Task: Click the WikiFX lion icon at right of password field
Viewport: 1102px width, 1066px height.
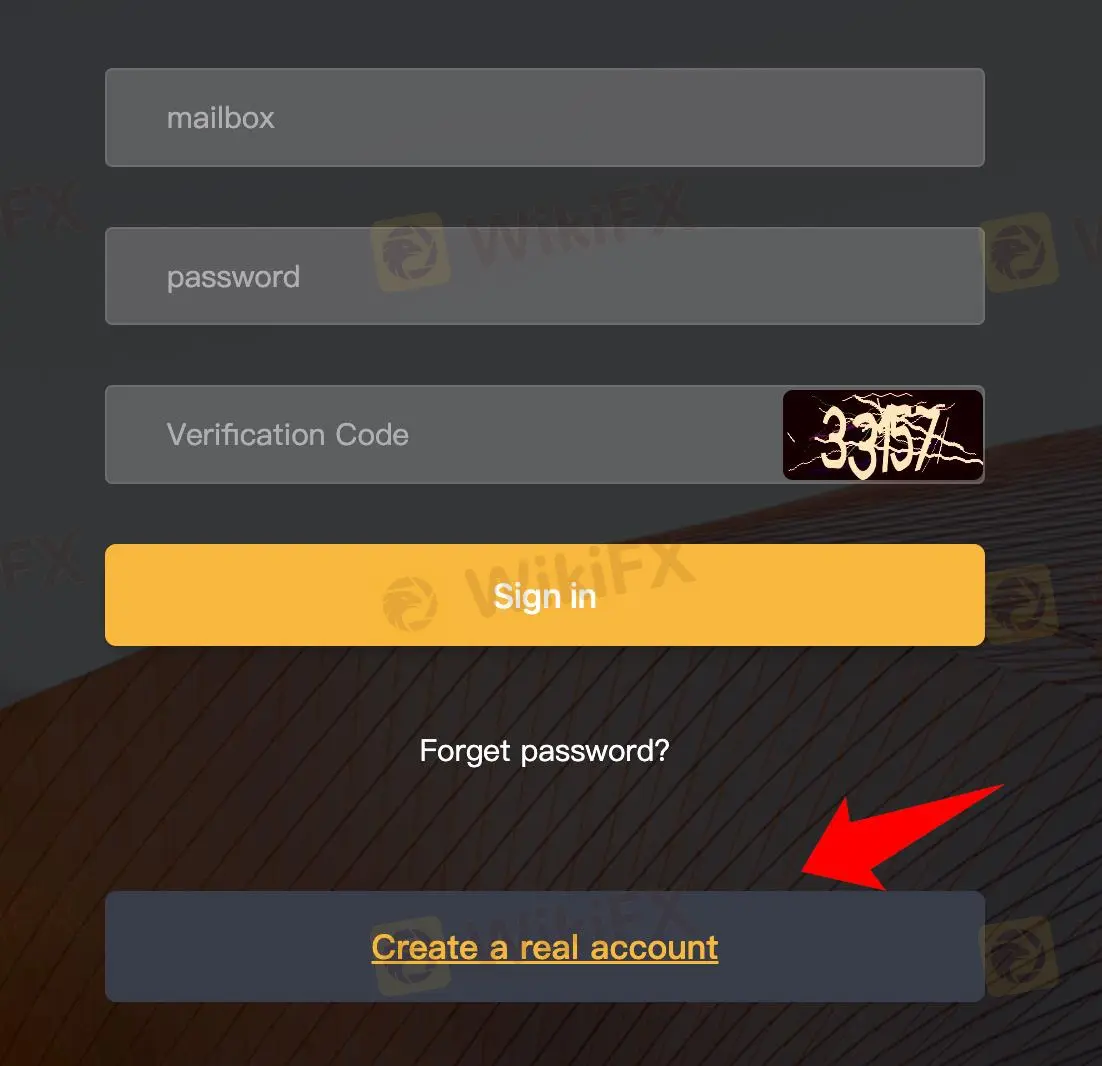Action: click(1019, 253)
